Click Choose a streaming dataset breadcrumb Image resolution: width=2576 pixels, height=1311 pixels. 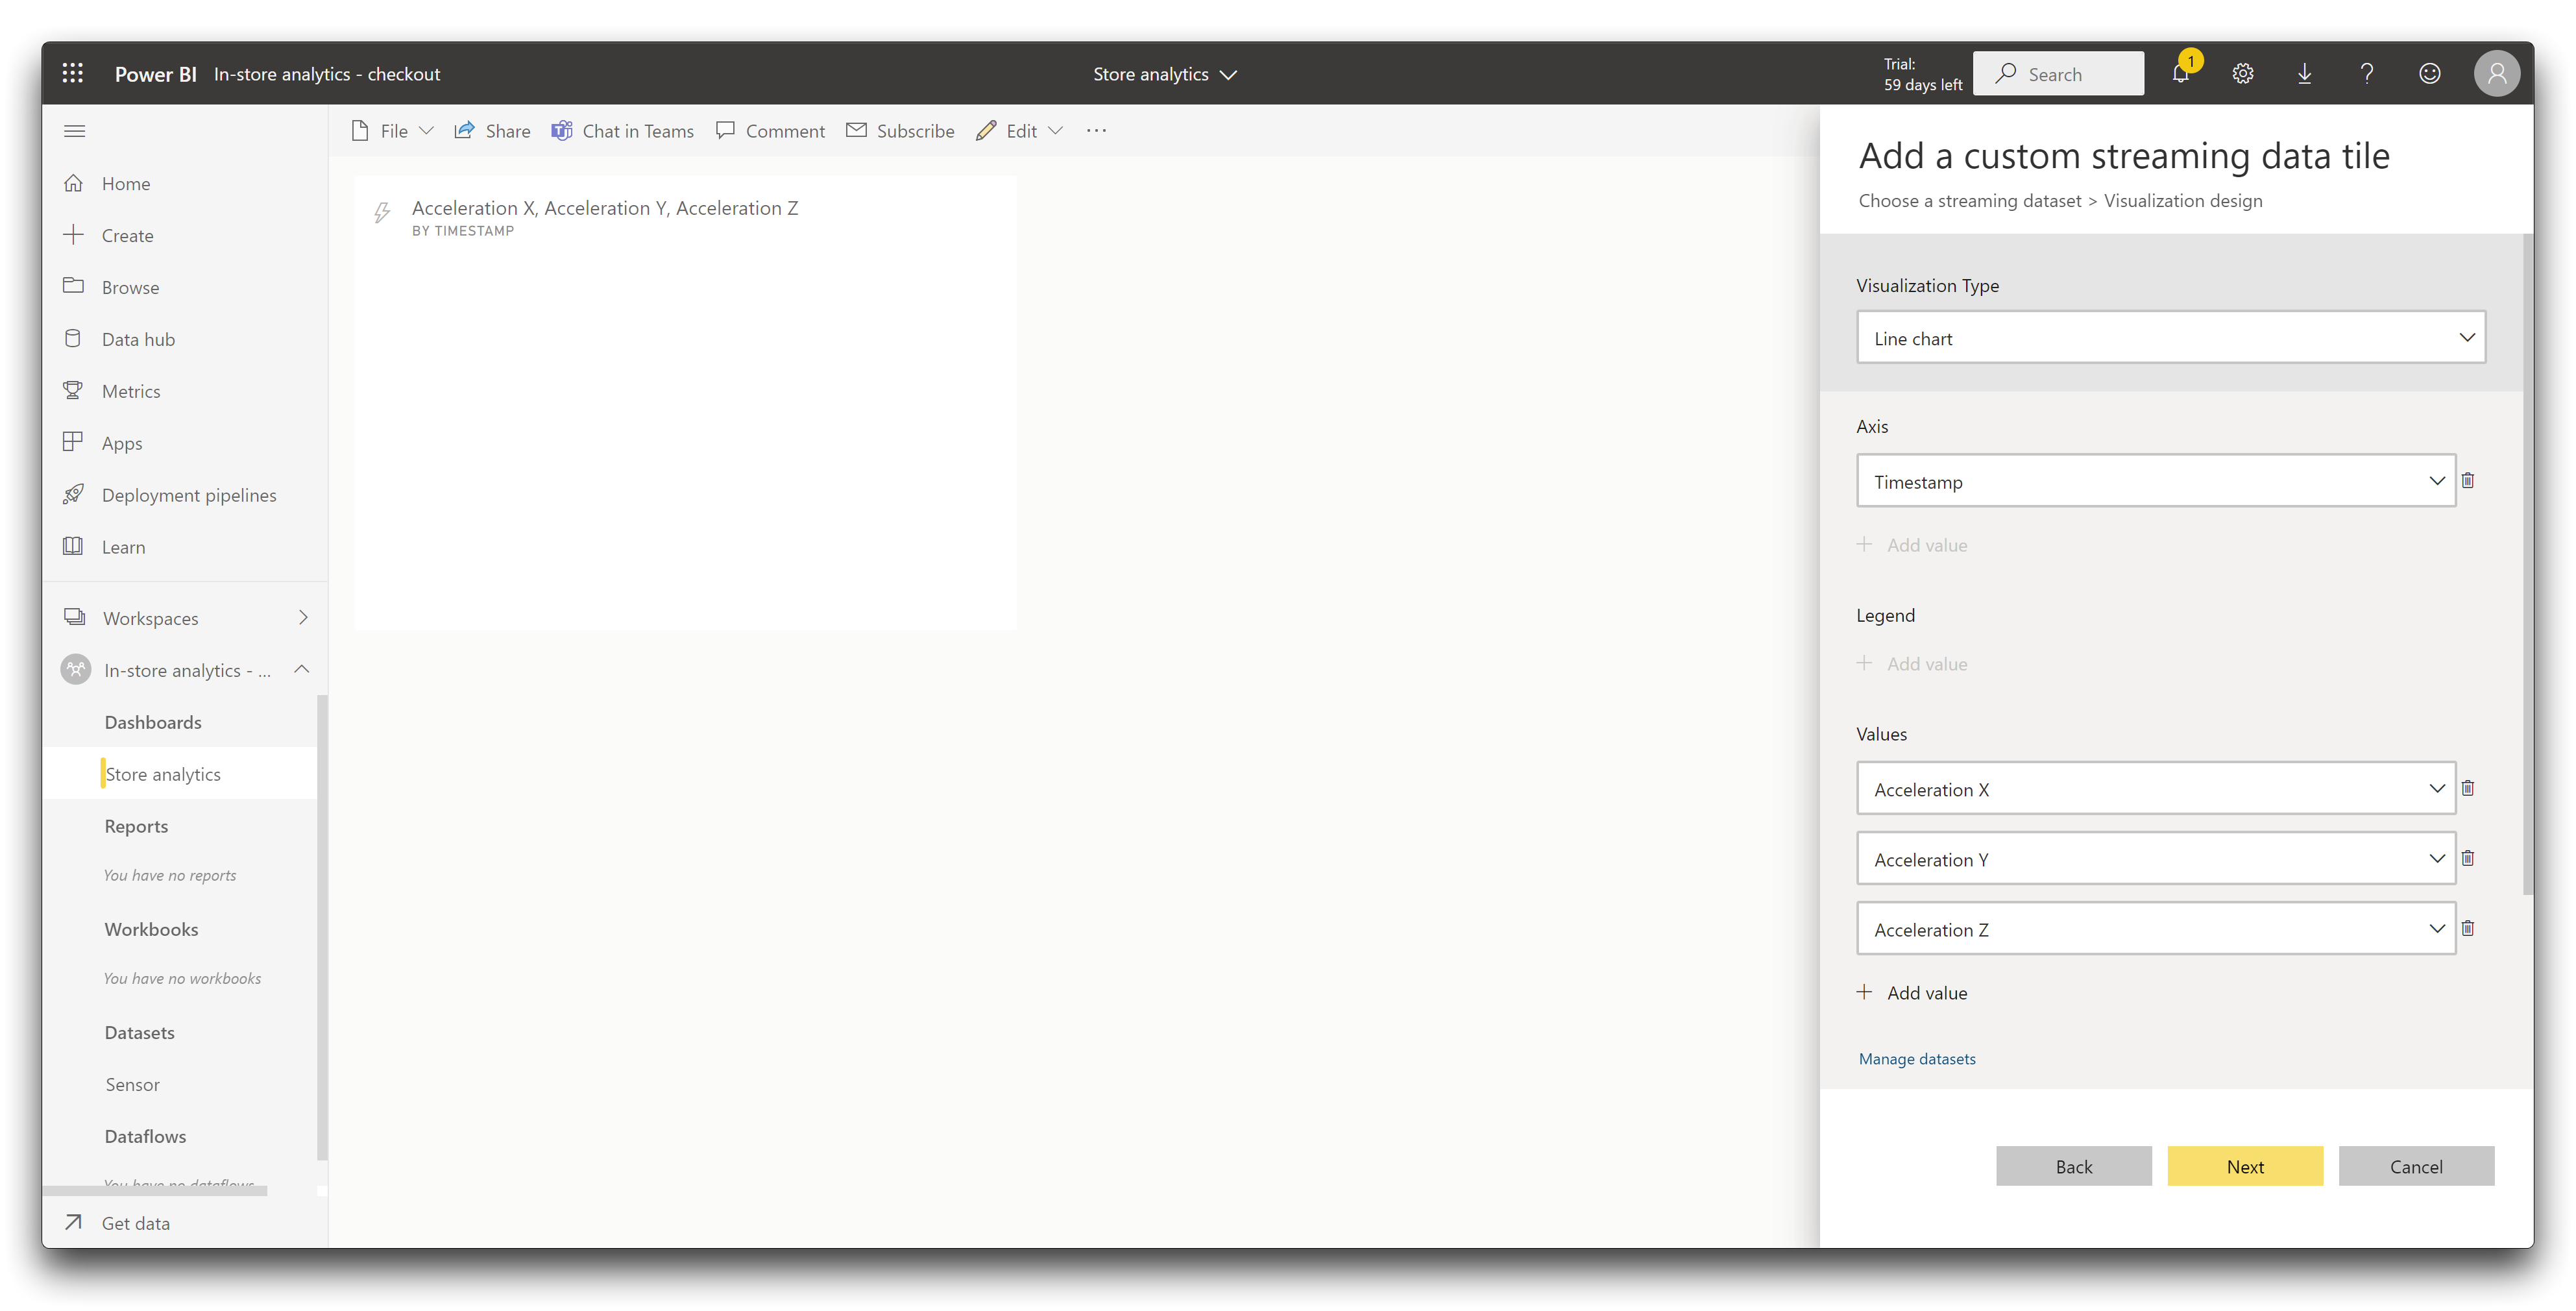[x=1969, y=200]
